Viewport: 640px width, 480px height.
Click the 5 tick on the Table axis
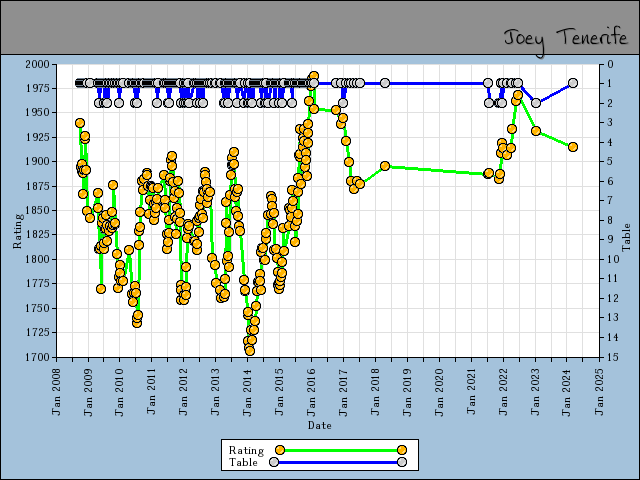pyautogui.click(x=611, y=162)
